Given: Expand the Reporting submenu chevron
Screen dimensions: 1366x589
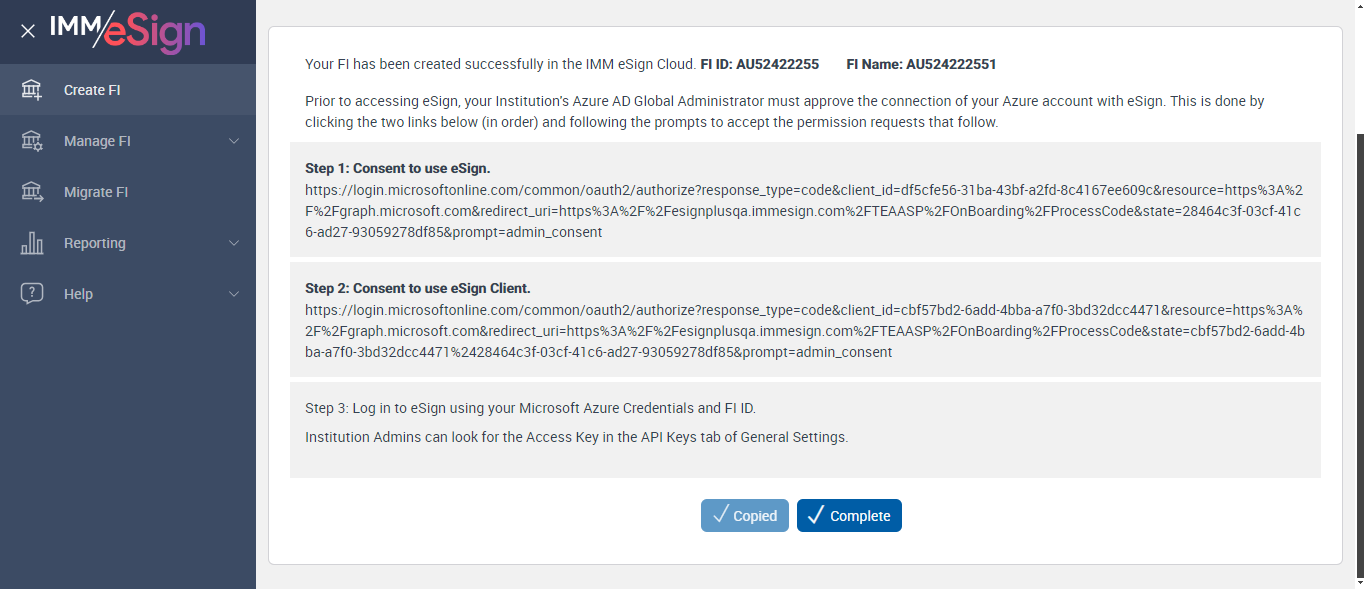Looking at the screenshot, I should [234, 243].
